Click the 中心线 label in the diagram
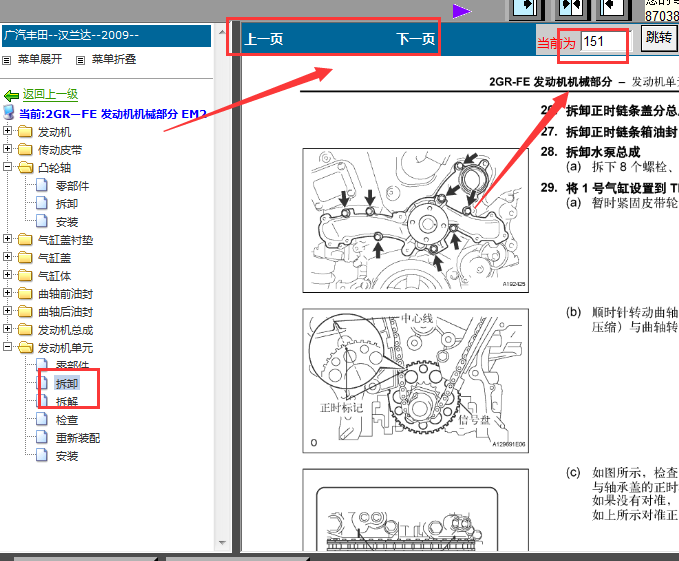 (417, 319)
